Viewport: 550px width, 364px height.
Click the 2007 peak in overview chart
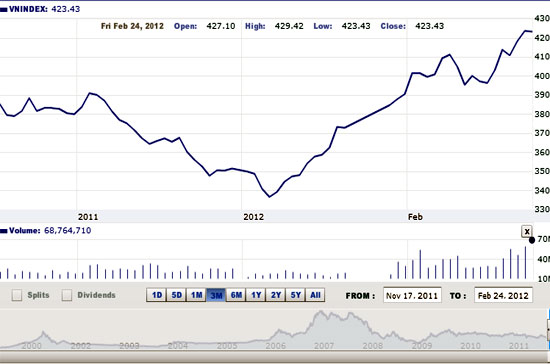(321, 313)
